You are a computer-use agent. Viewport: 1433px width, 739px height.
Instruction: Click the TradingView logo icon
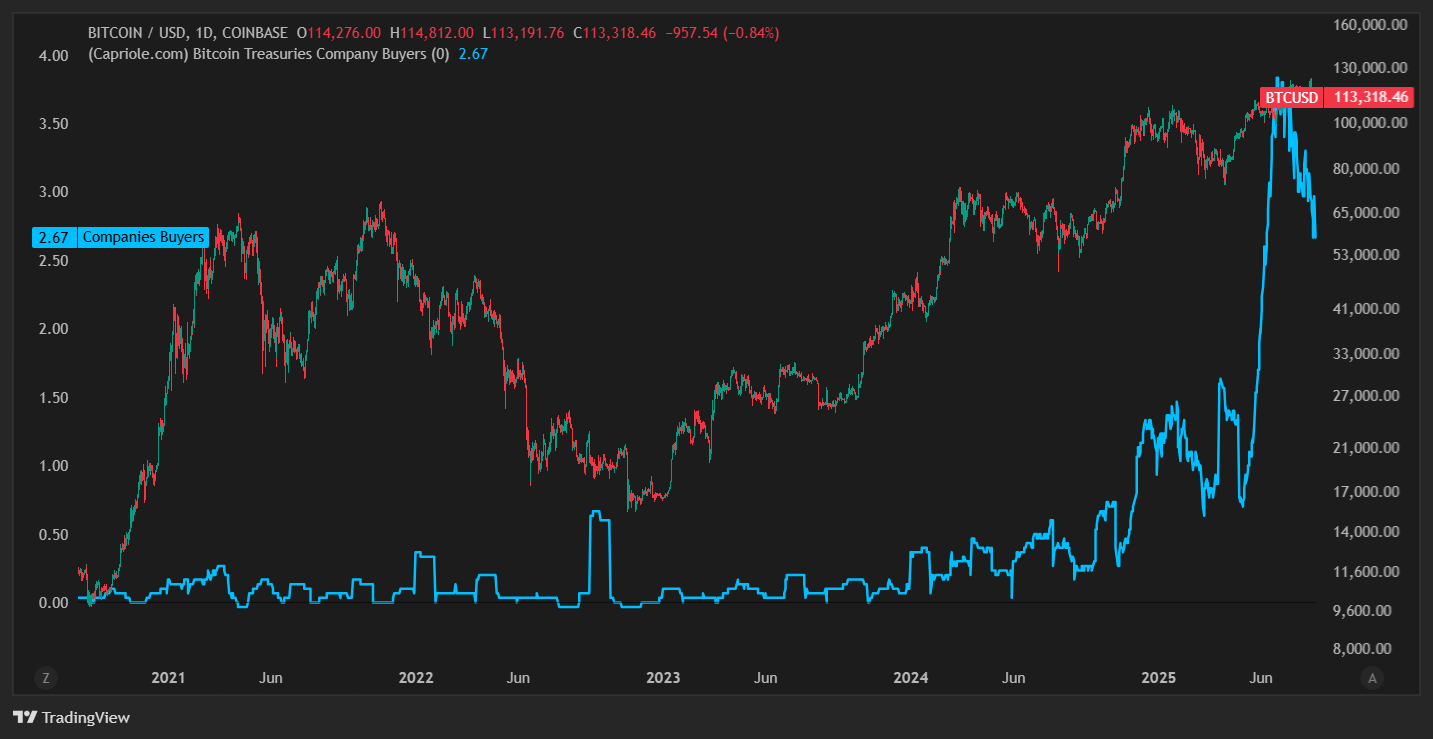pyautogui.click(x=25, y=717)
